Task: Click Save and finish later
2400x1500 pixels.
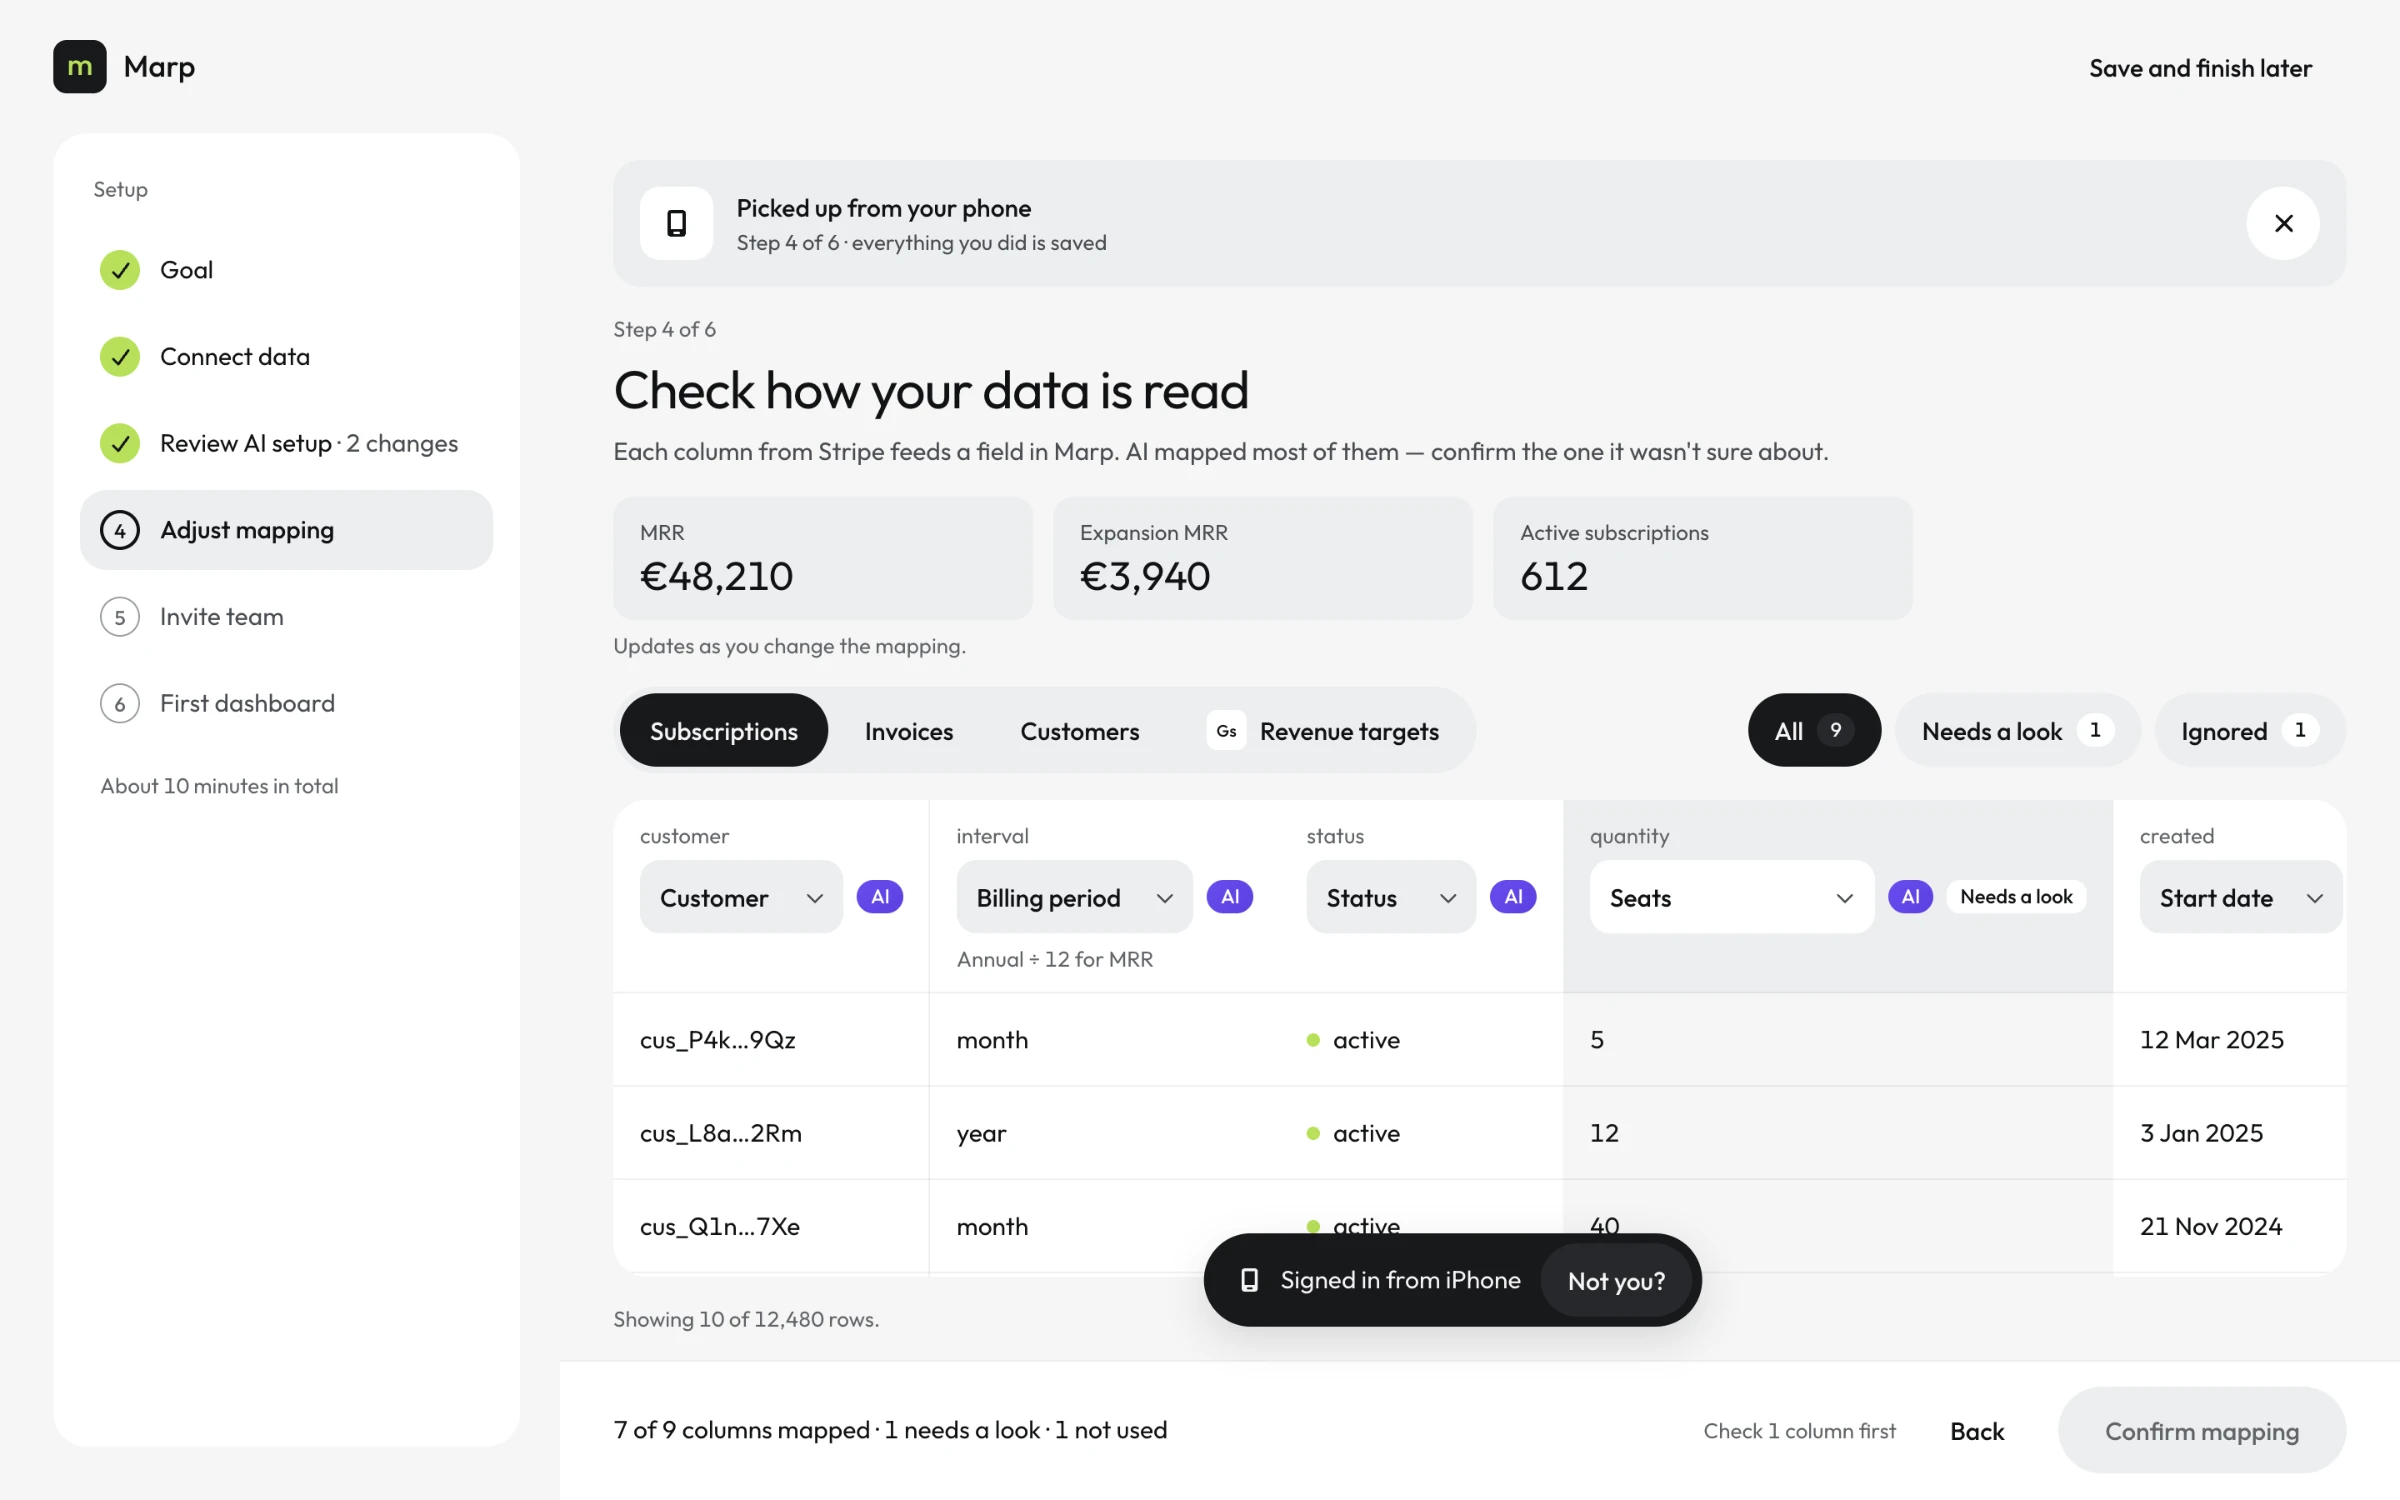Action: pos(2200,68)
